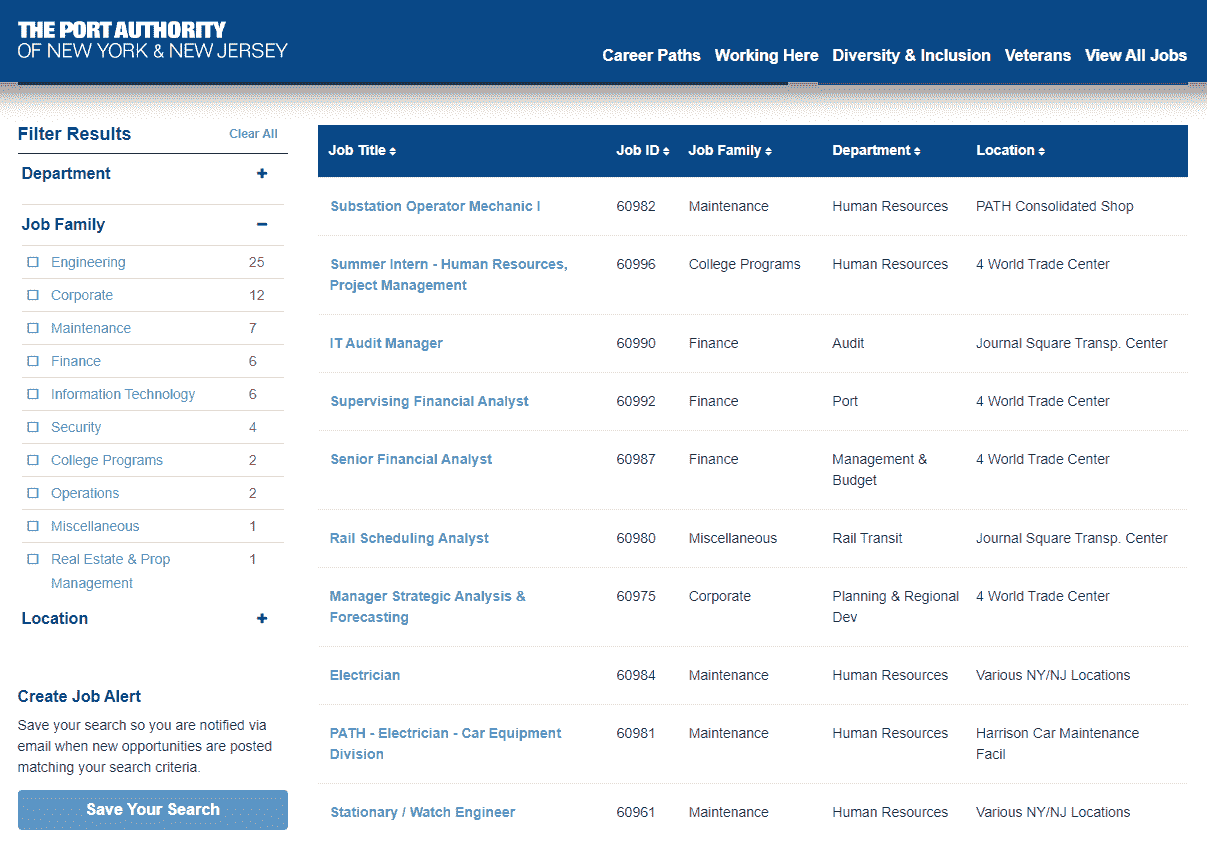Collapse the Job Family filter minus icon

262,224
